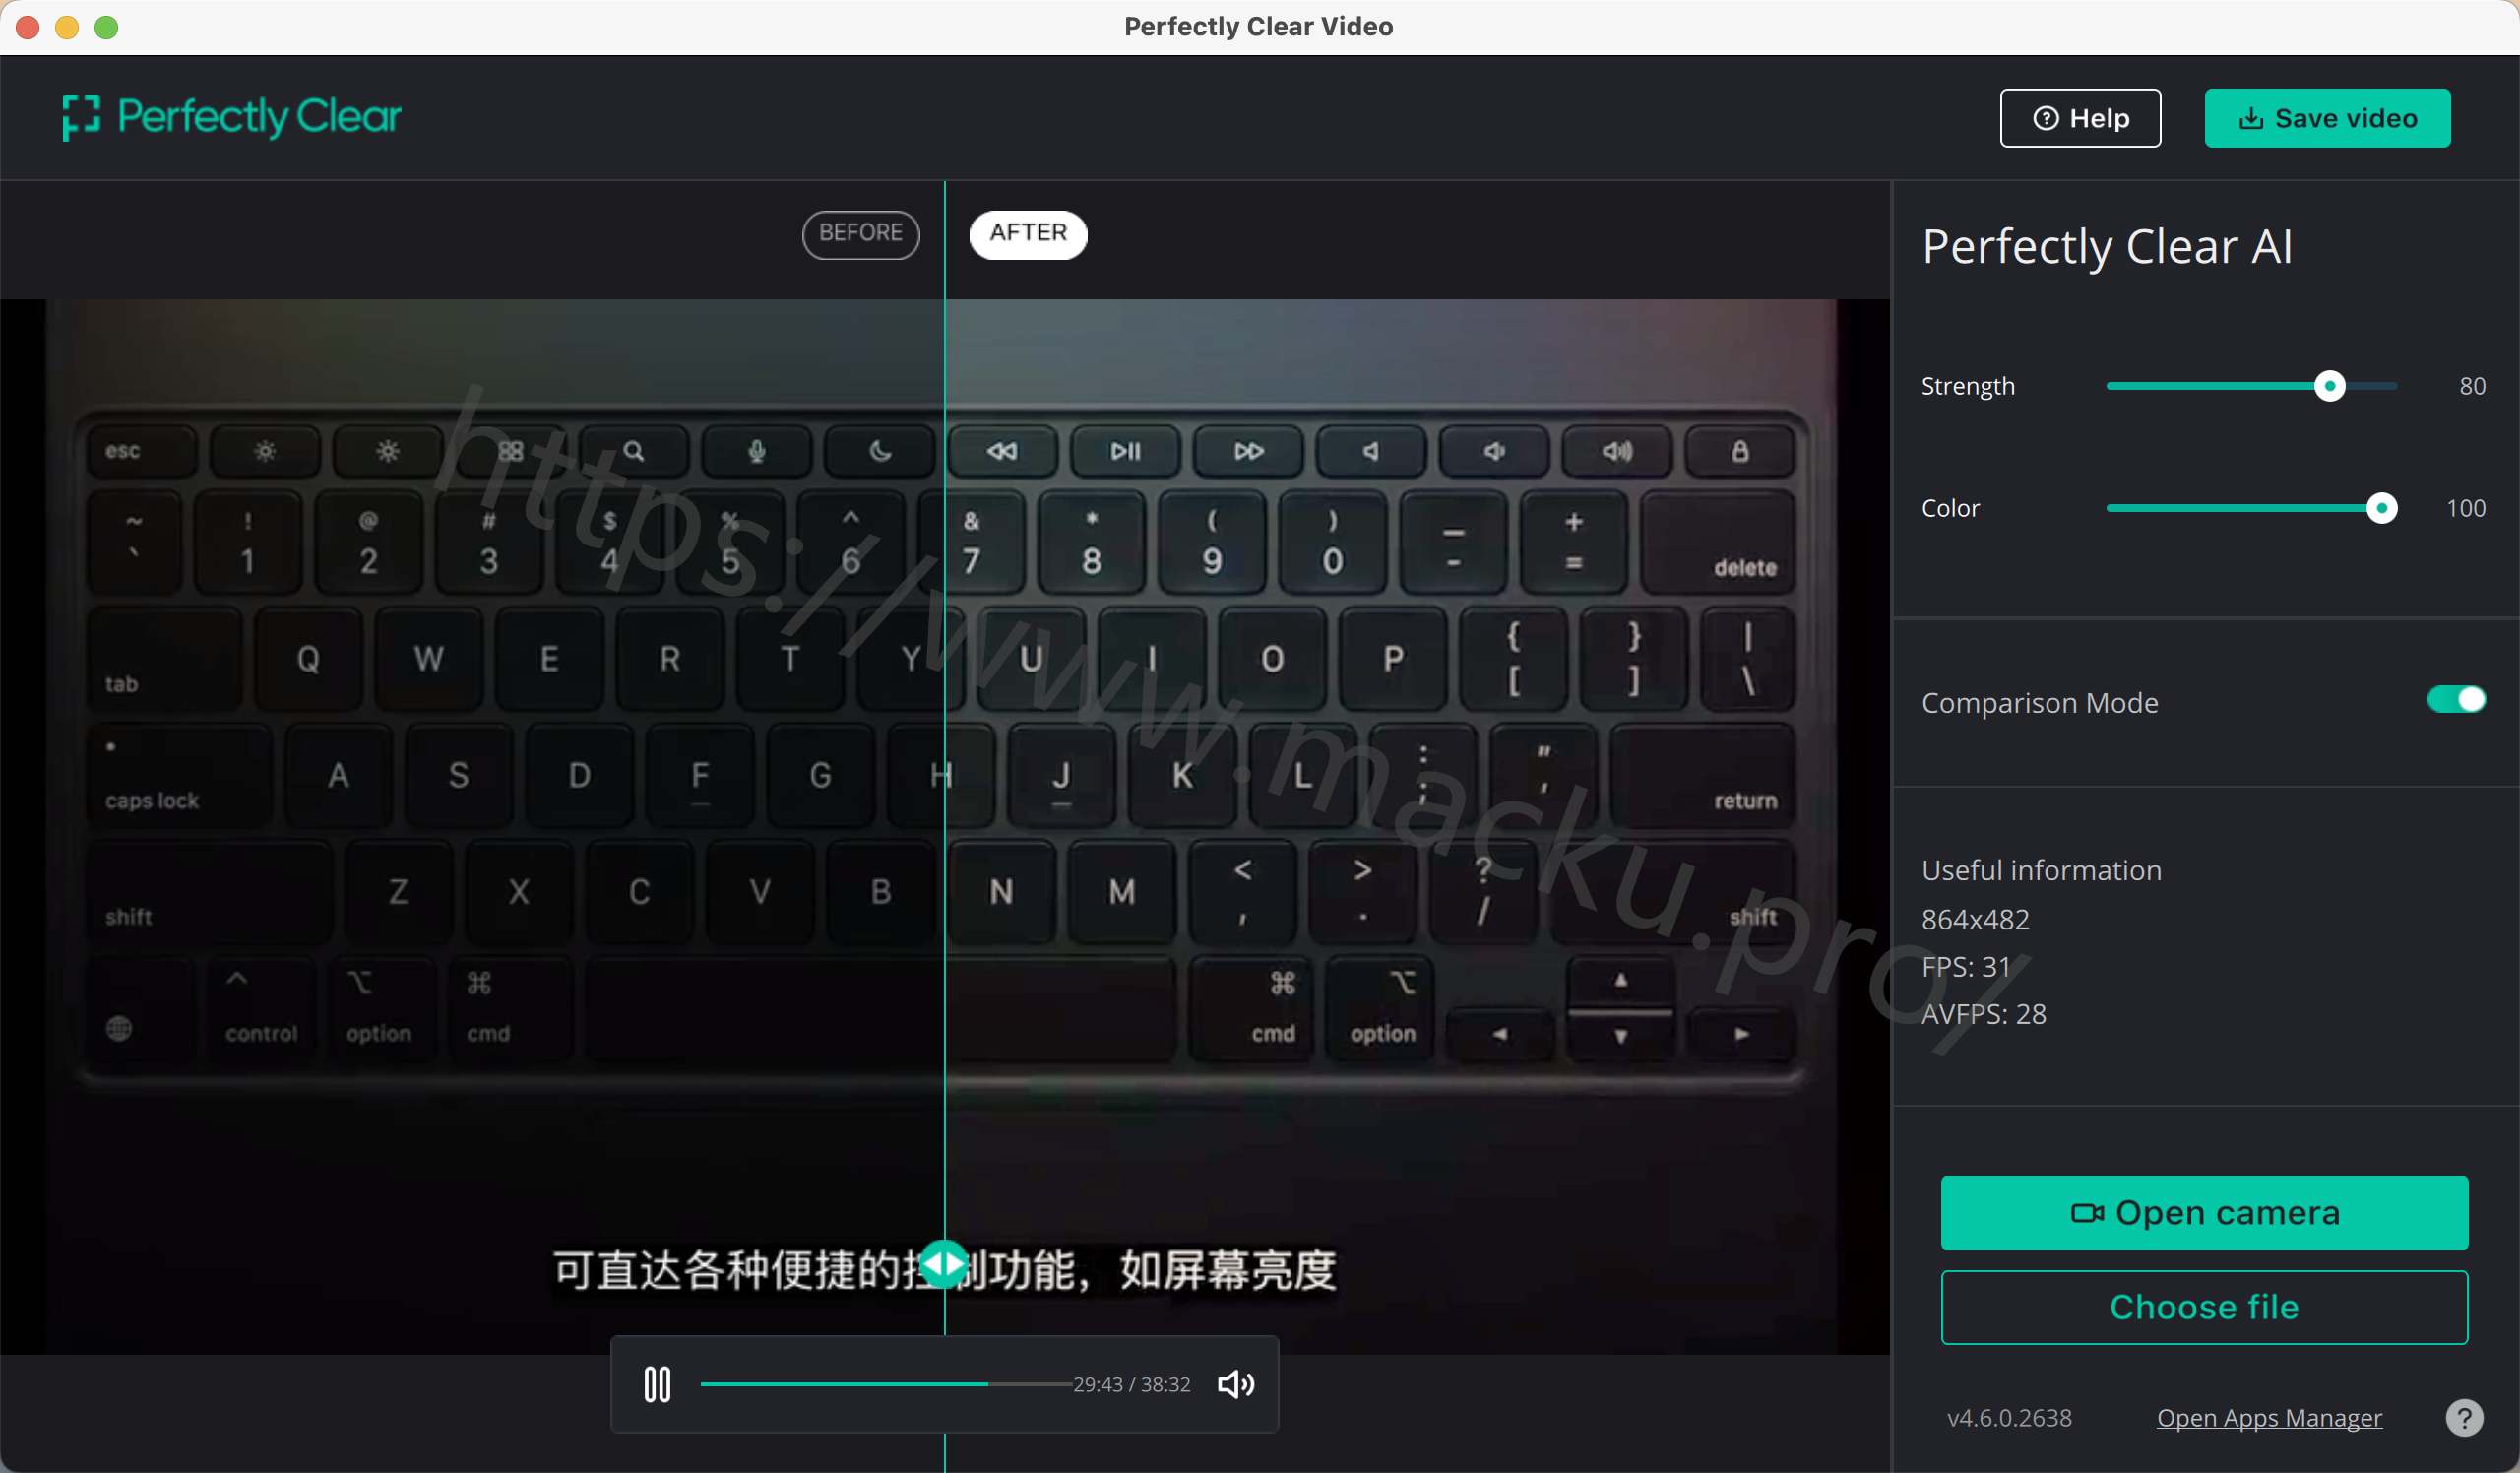The image size is (2520, 1473).
Task: Click the Open camera button
Action: point(2203,1213)
